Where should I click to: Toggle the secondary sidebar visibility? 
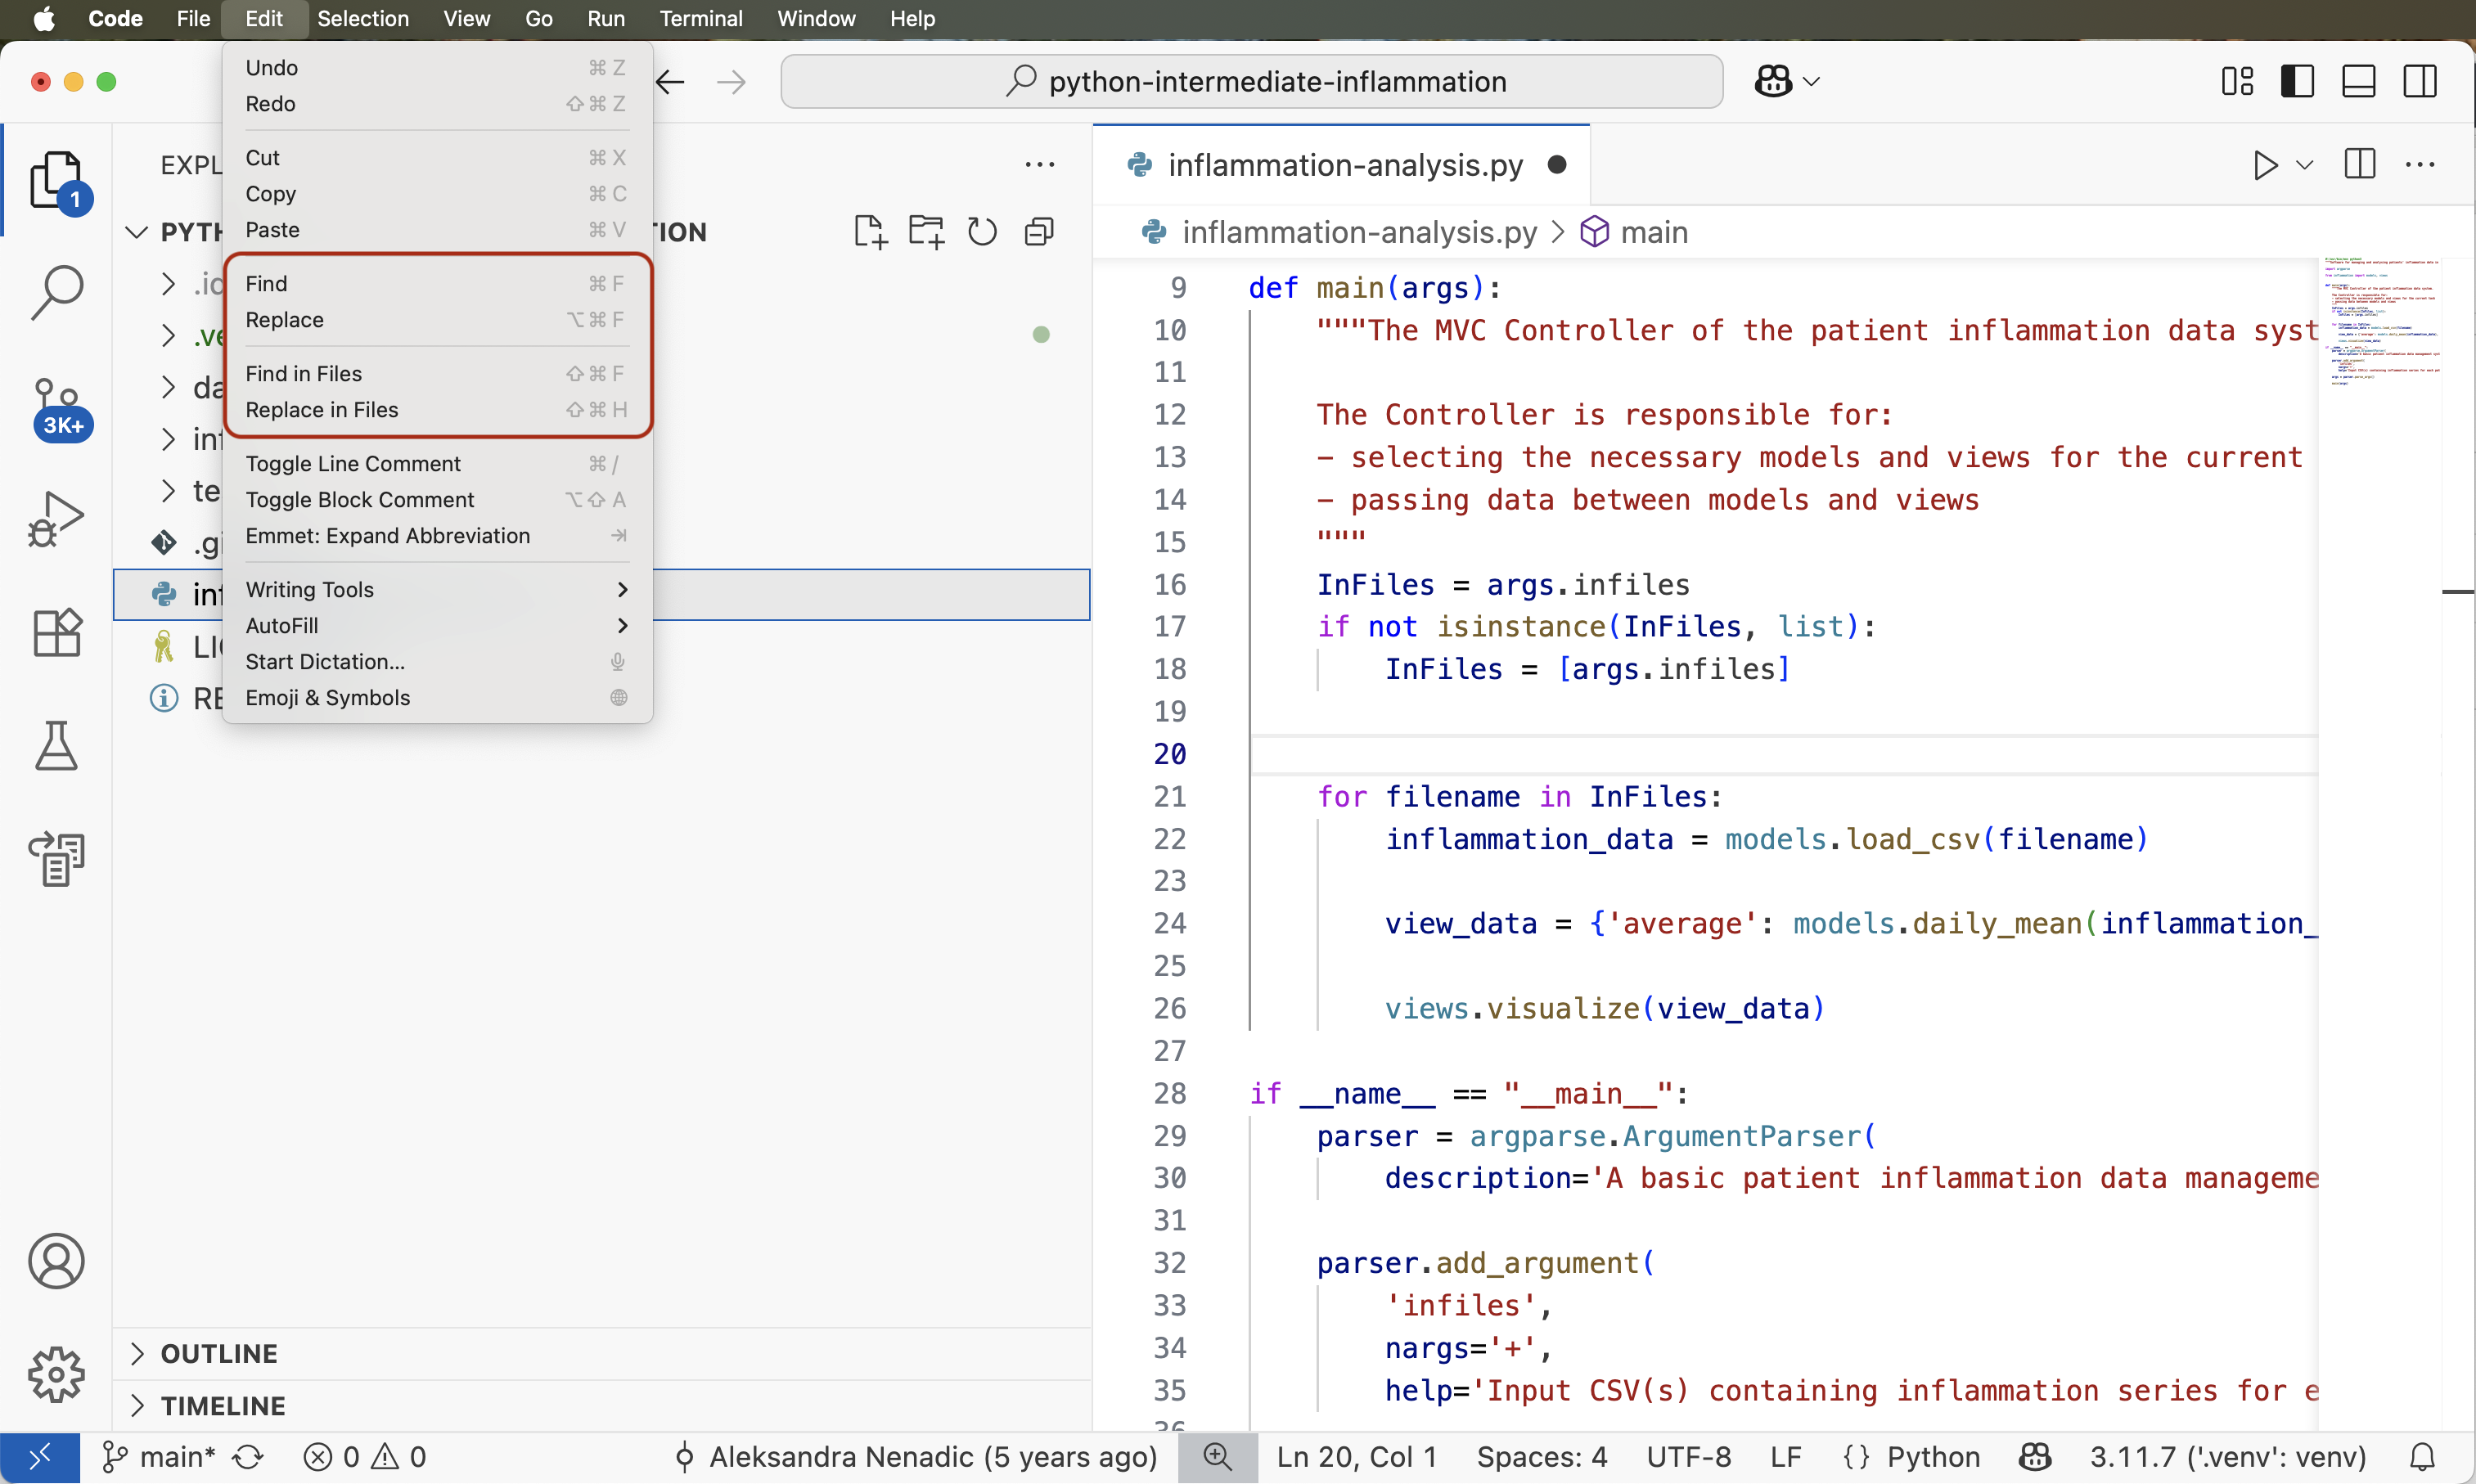pyautogui.click(x=2419, y=80)
